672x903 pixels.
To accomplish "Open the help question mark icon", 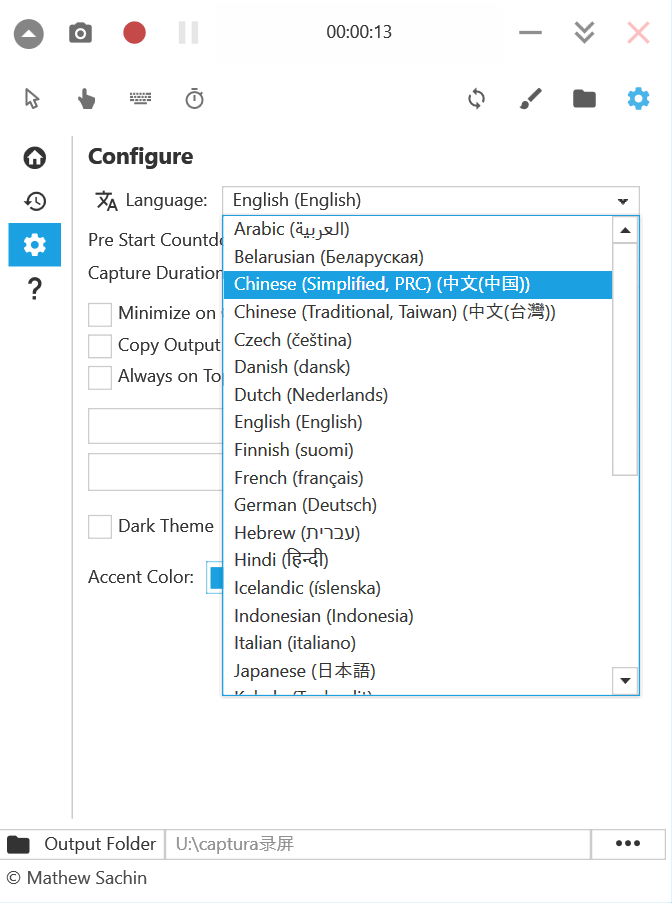I will tap(35, 289).
